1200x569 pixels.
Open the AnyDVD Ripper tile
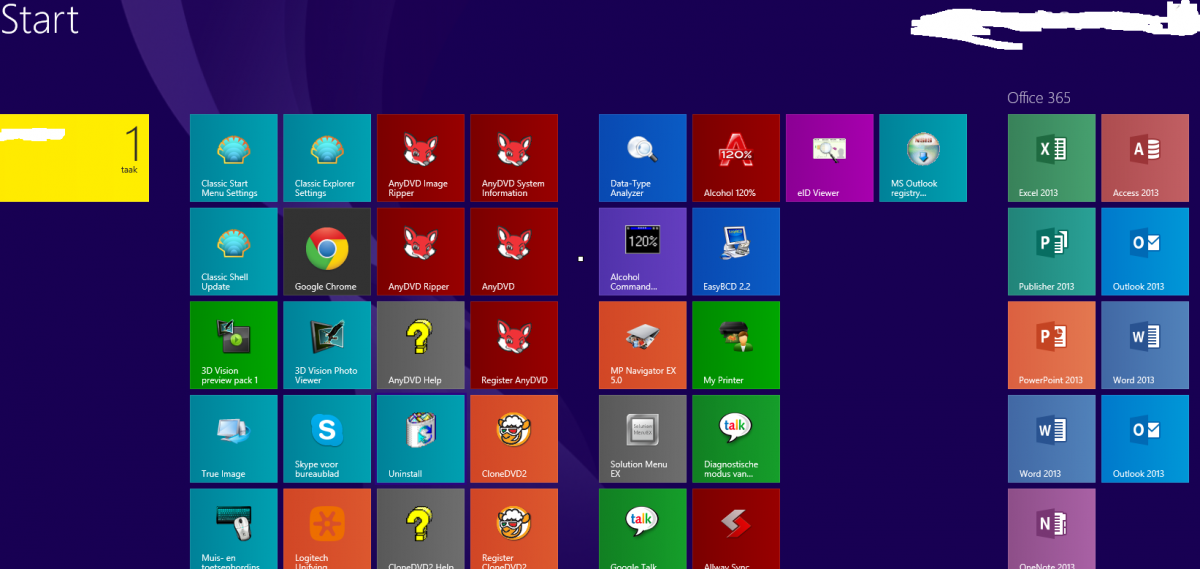421,252
